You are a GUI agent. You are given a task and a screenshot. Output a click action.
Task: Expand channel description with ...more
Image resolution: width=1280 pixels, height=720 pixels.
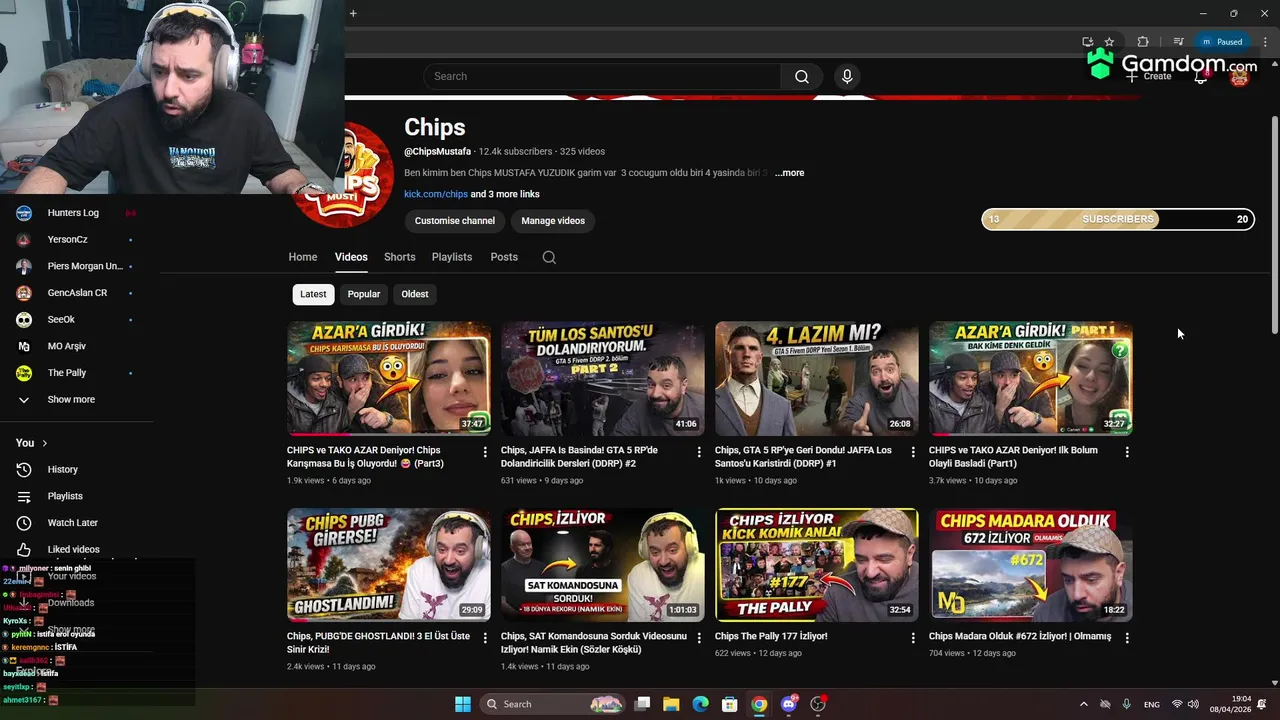(789, 173)
